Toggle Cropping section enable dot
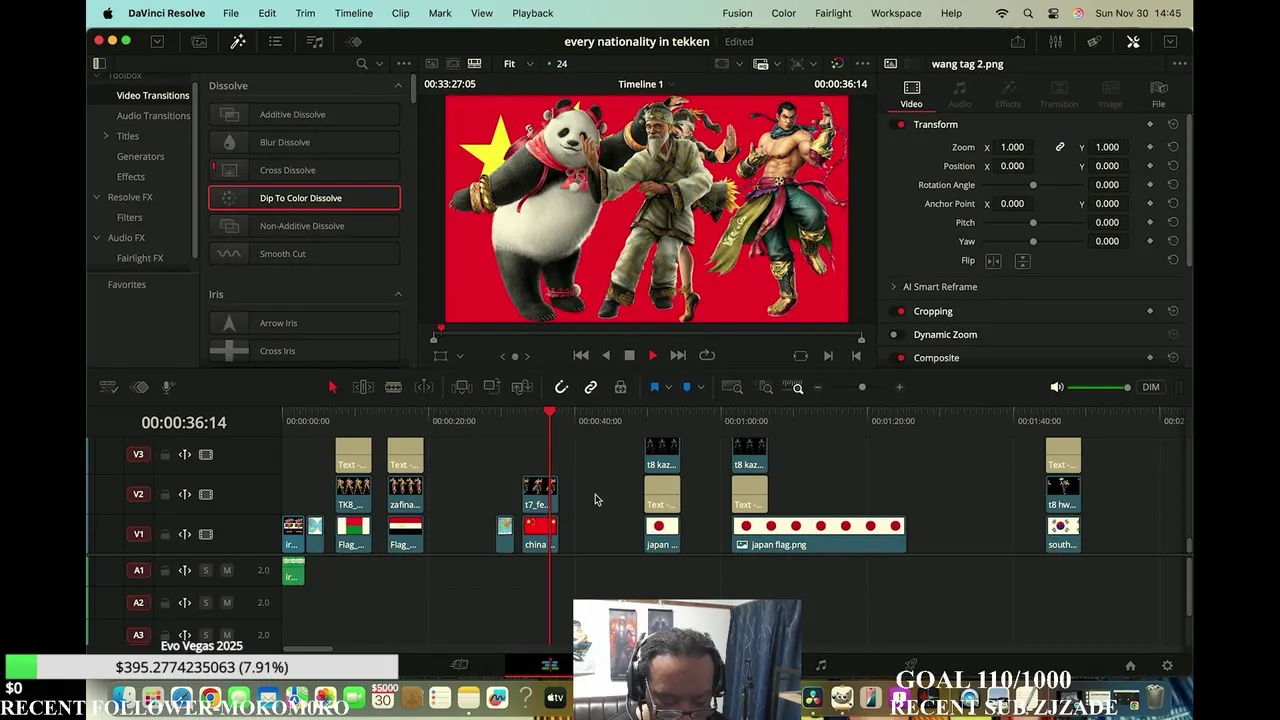This screenshot has height=720, width=1280. point(901,311)
